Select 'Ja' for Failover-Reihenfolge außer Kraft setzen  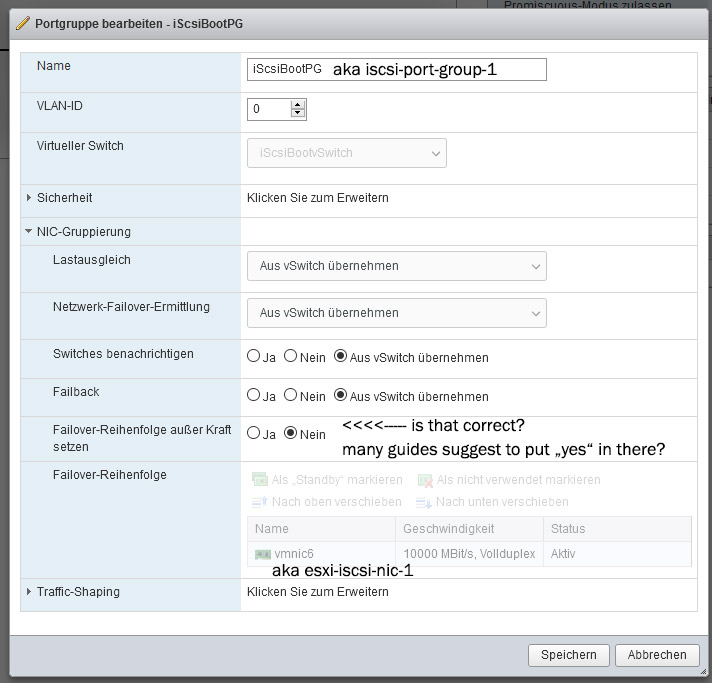(253, 433)
